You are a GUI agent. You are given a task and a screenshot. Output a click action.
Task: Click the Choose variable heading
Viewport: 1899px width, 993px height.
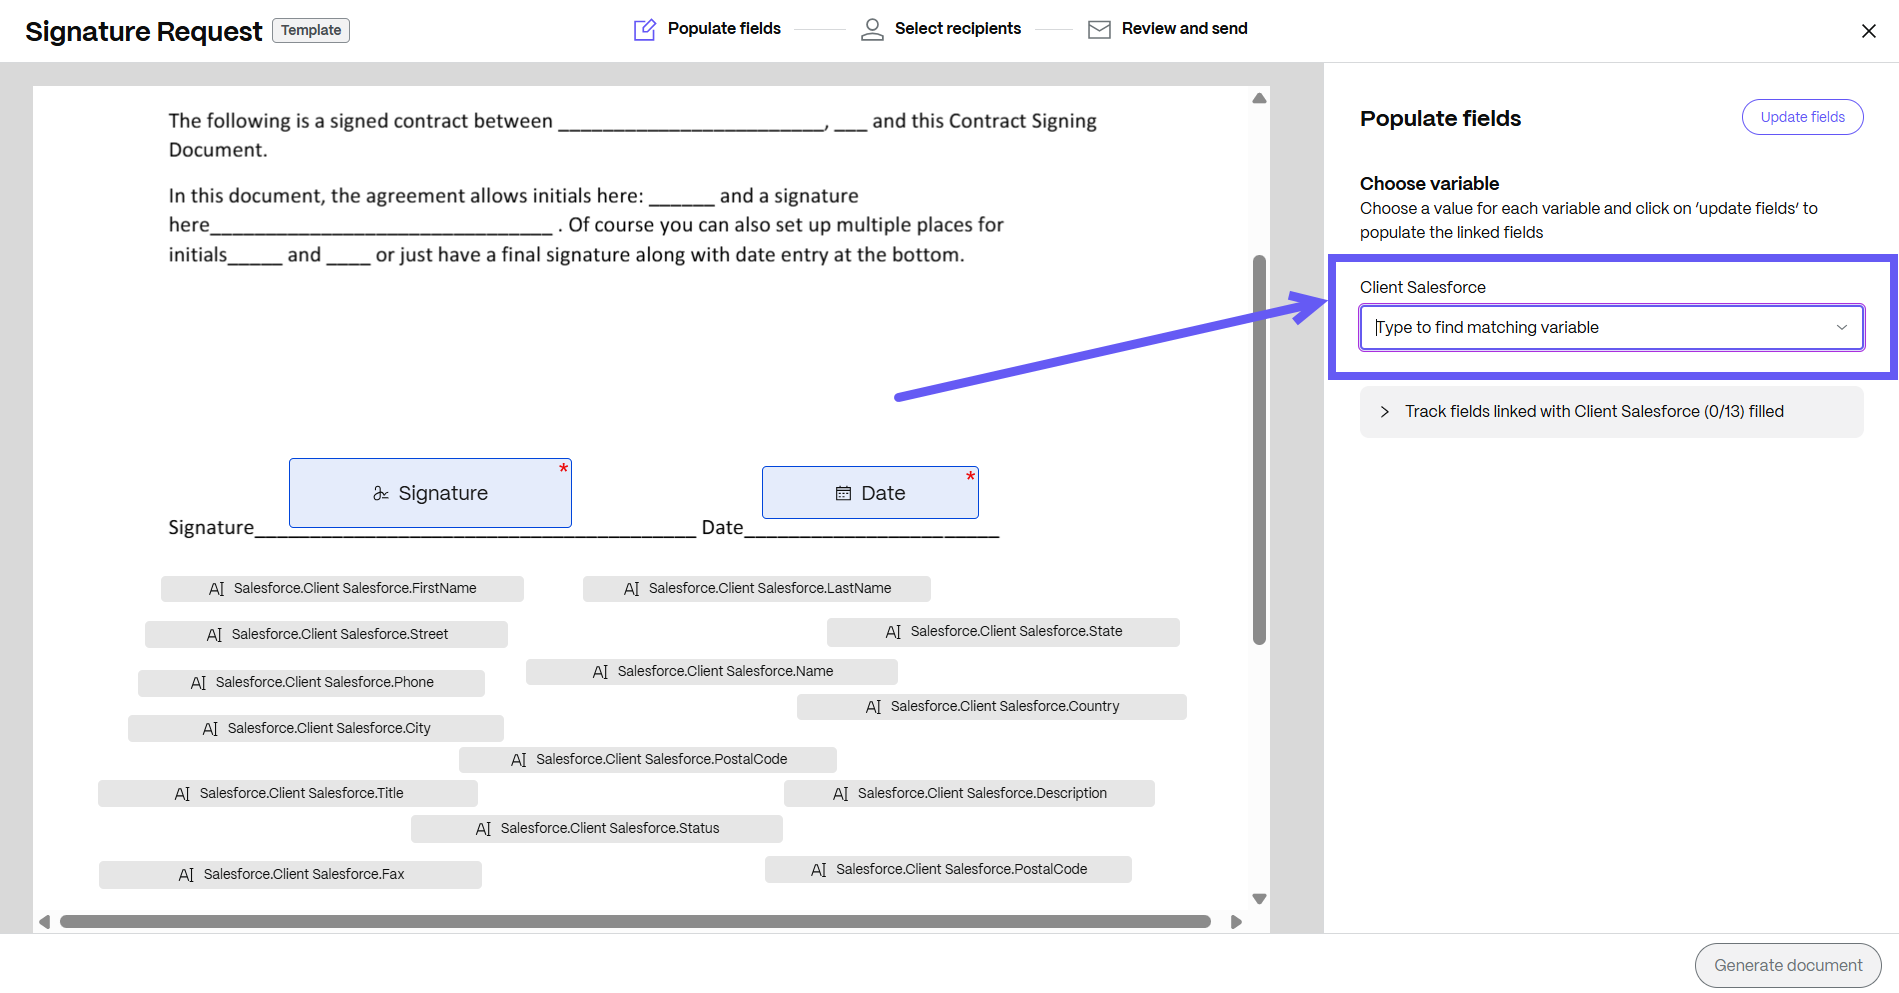pyautogui.click(x=1429, y=184)
